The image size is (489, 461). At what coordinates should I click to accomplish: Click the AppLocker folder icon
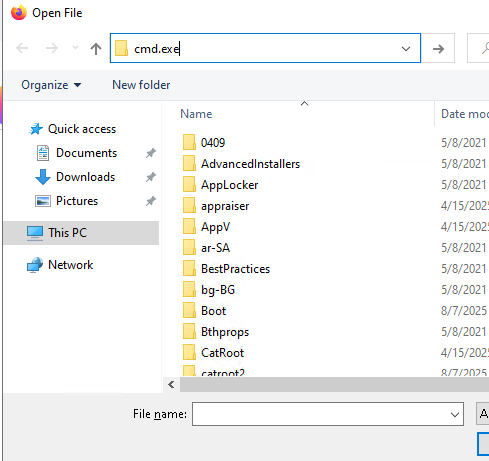click(x=189, y=185)
